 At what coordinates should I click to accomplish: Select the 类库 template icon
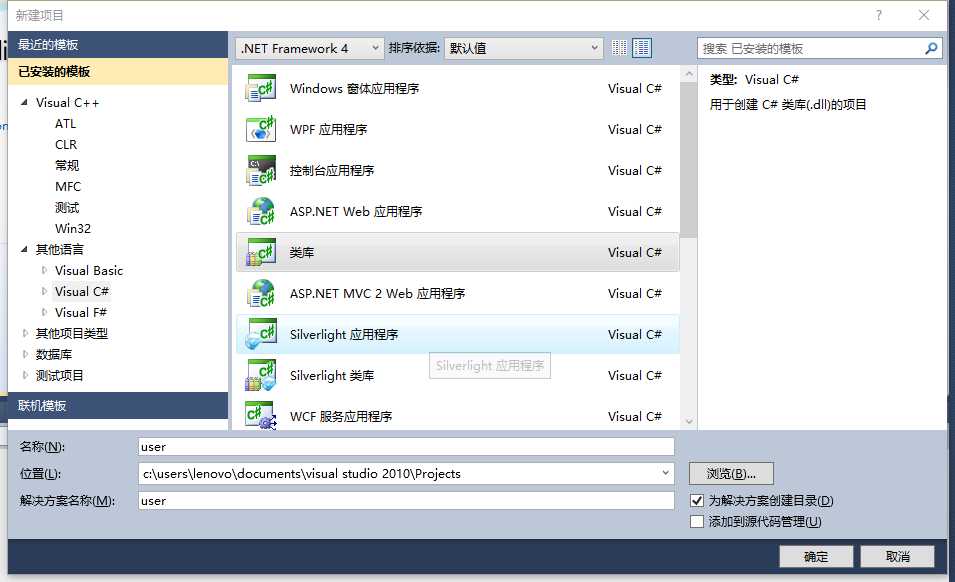[x=261, y=252]
